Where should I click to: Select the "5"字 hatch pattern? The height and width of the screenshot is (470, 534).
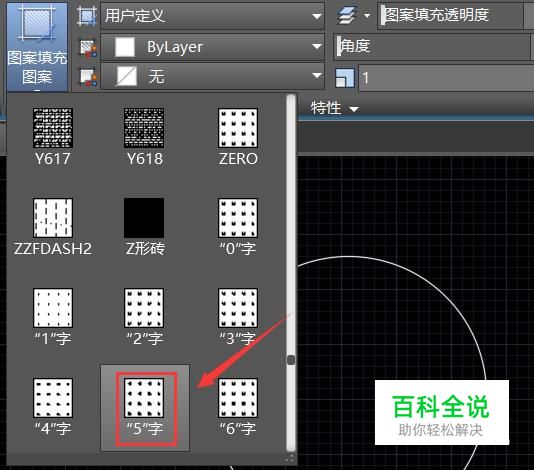click(145, 408)
